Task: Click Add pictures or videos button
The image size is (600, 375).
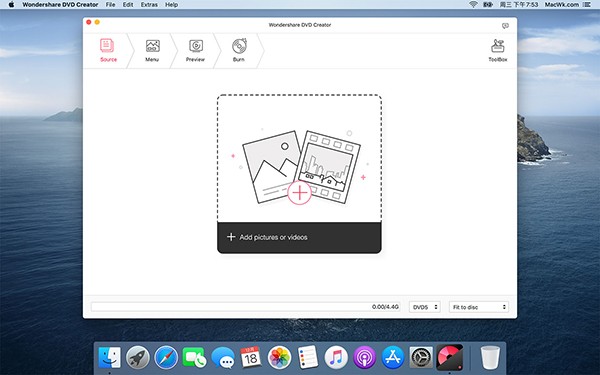Action: [x=299, y=237]
